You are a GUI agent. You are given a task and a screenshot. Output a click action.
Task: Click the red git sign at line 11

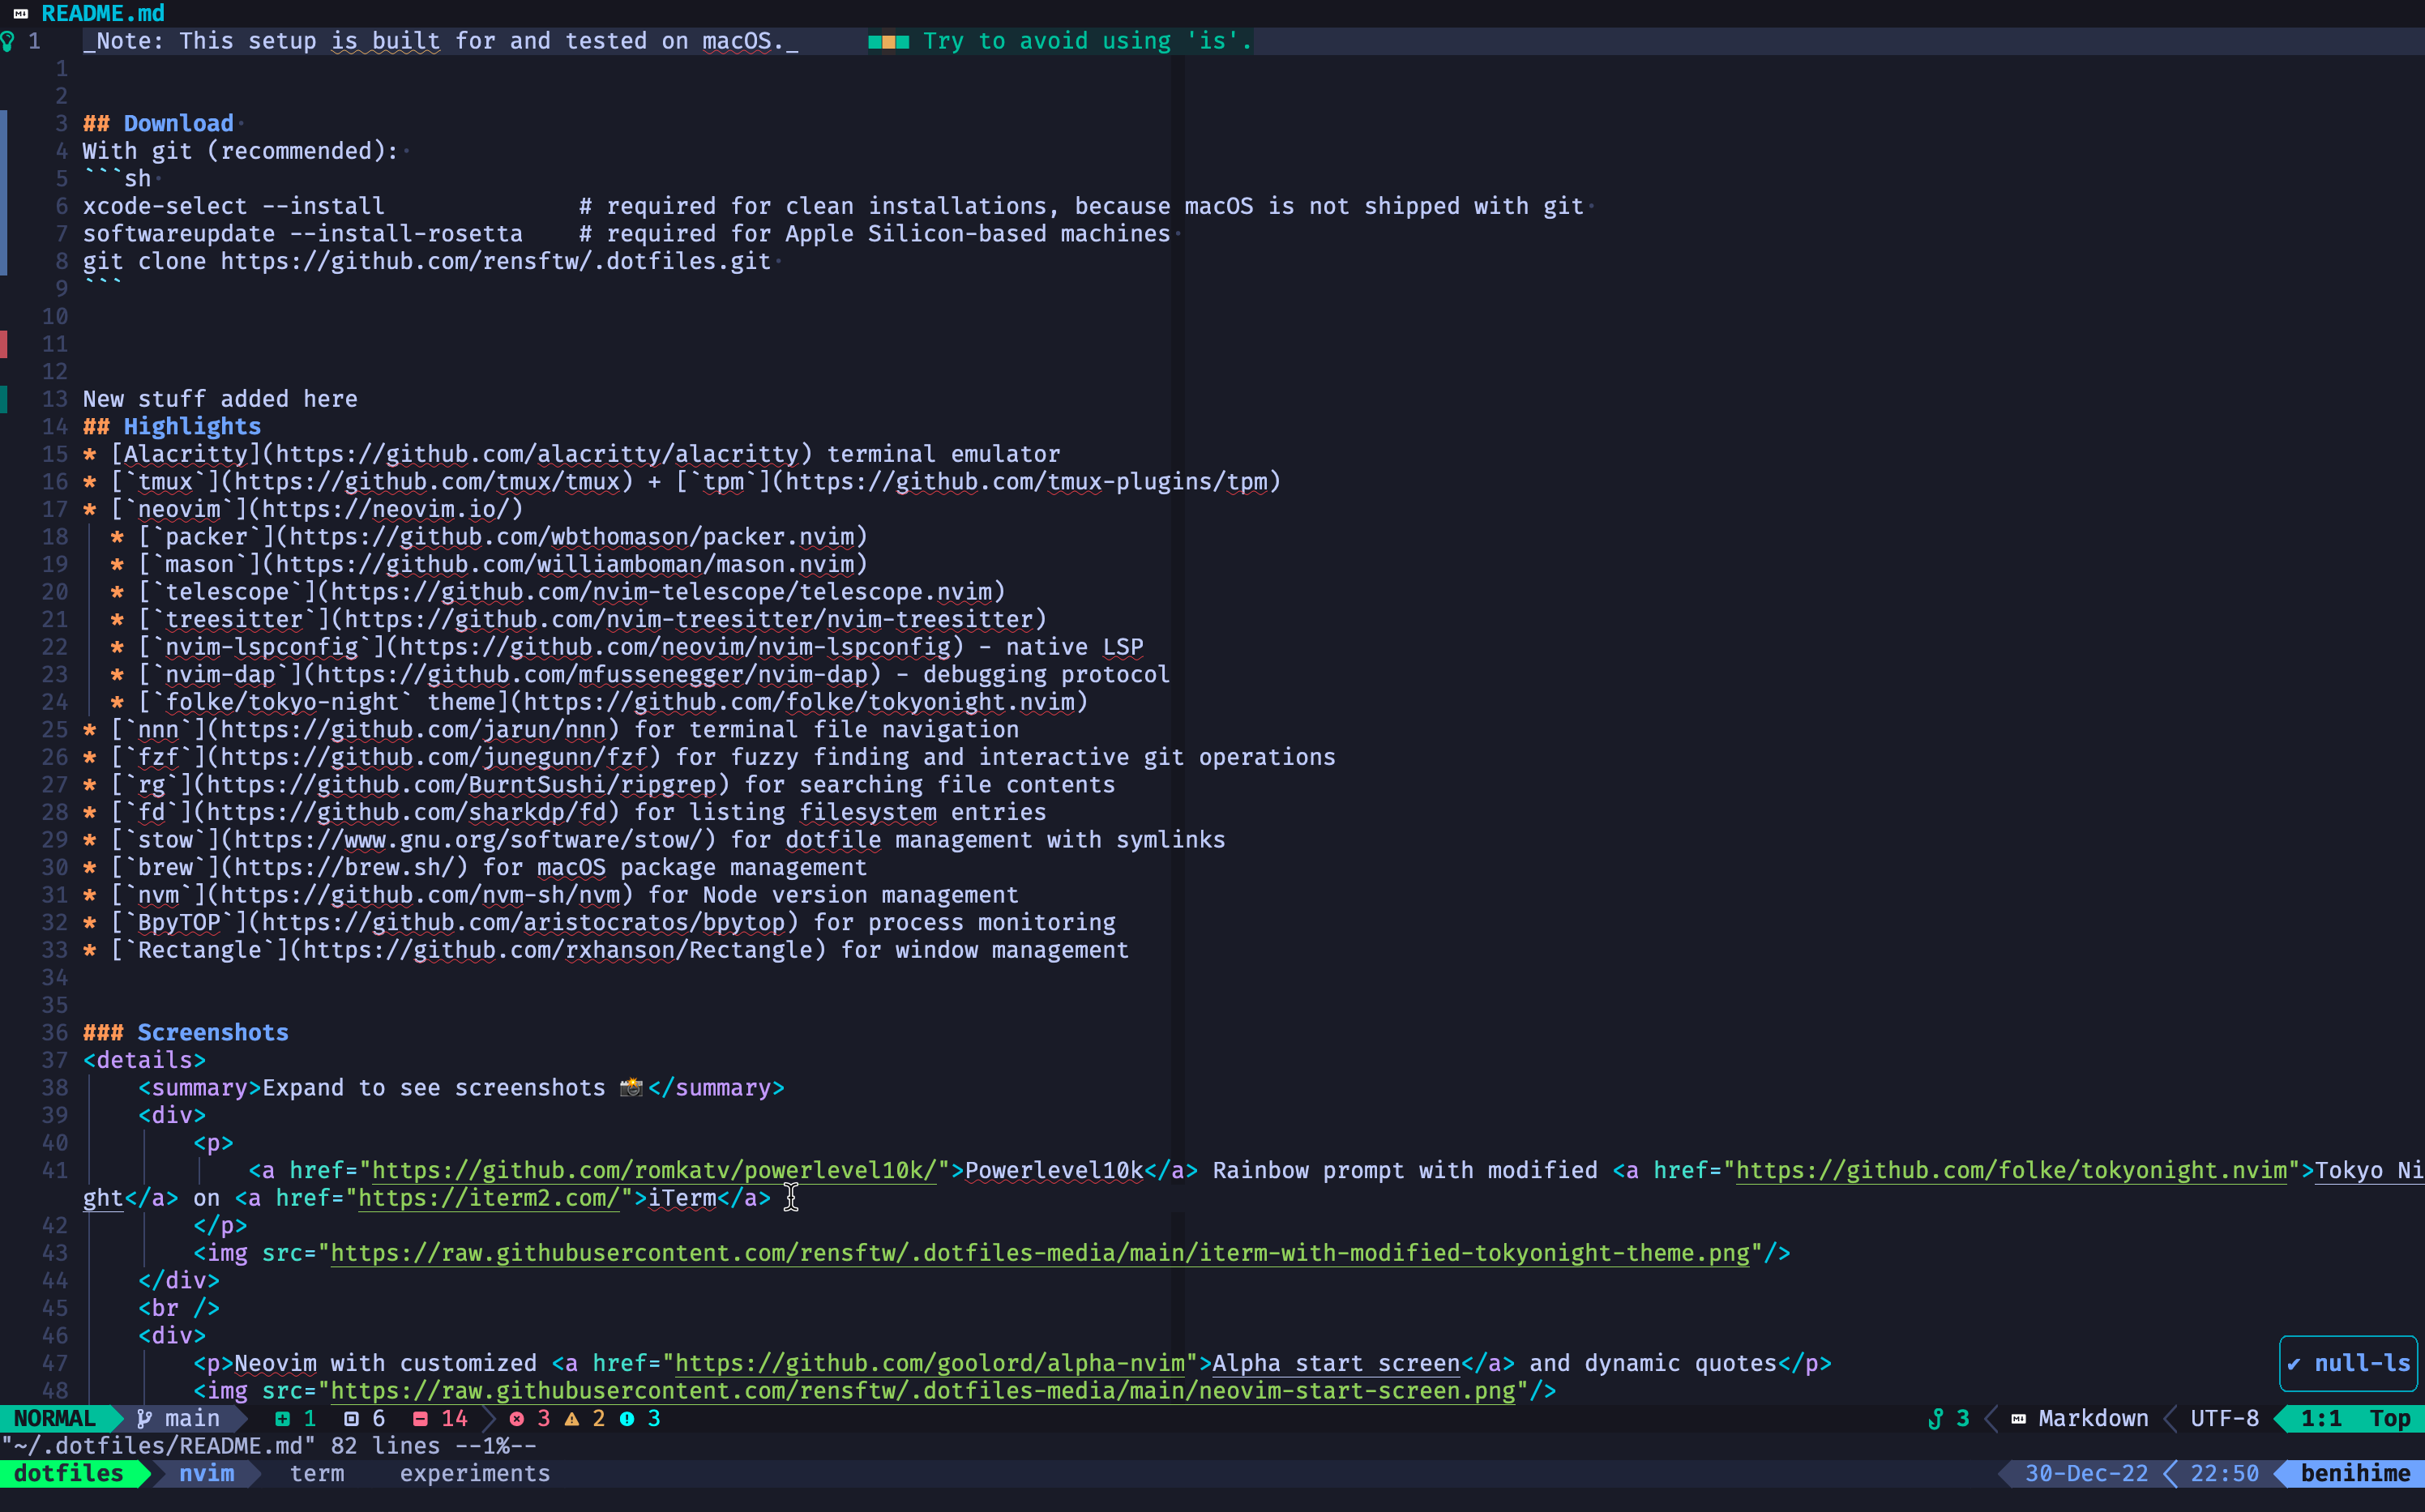pos(4,344)
